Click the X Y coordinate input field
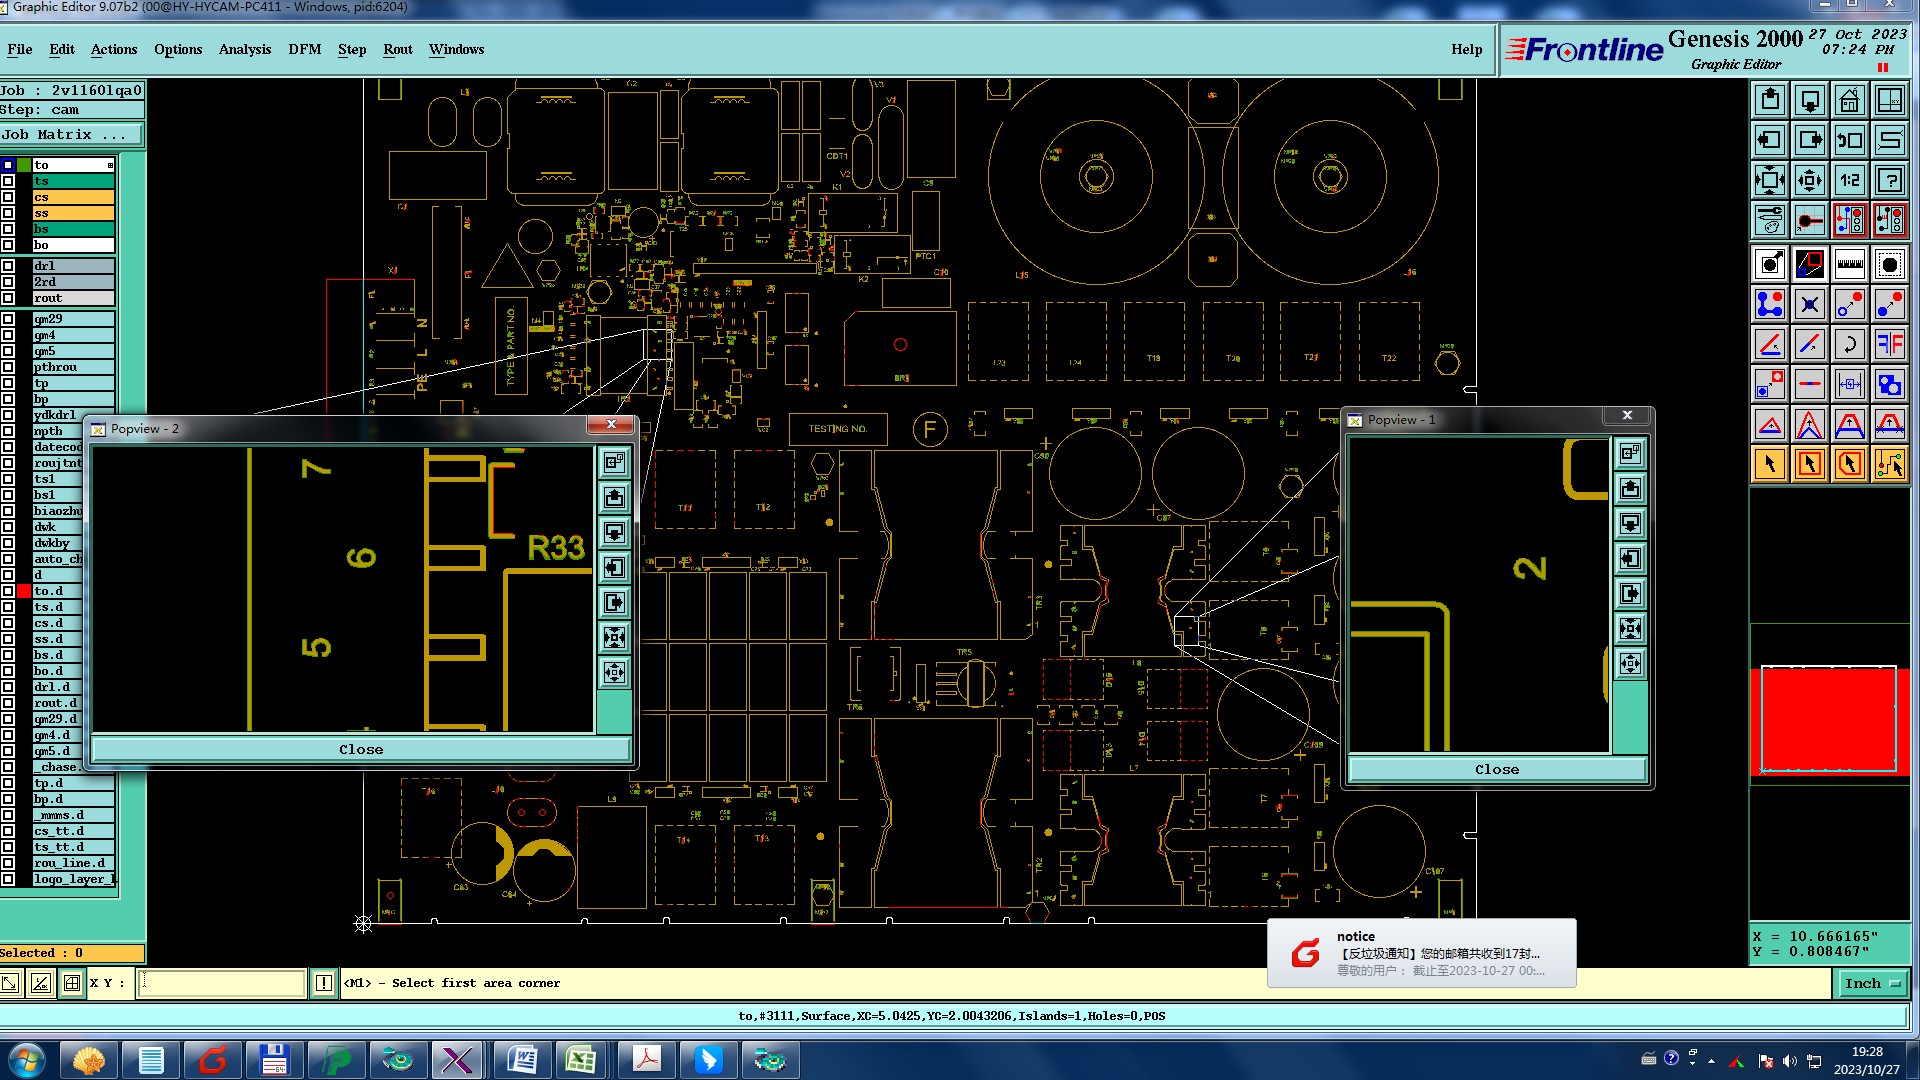 pos(222,983)
